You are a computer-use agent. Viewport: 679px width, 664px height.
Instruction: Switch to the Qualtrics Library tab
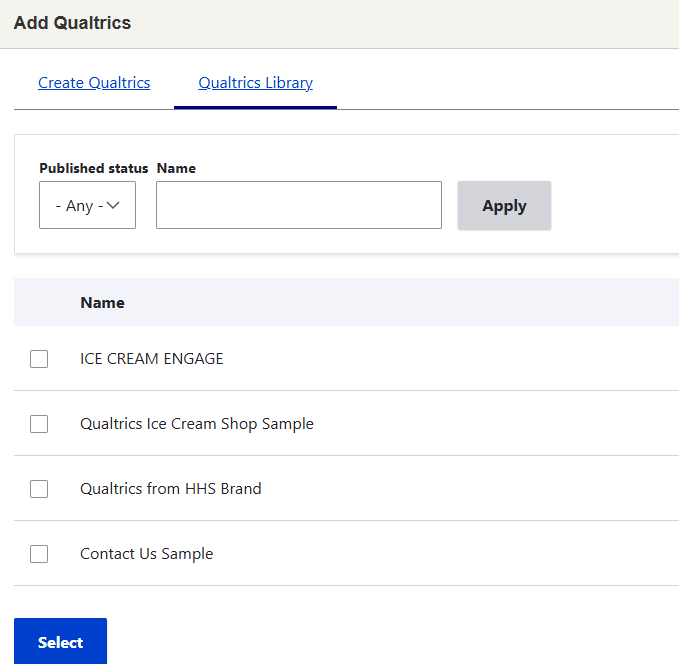[255, 83]
